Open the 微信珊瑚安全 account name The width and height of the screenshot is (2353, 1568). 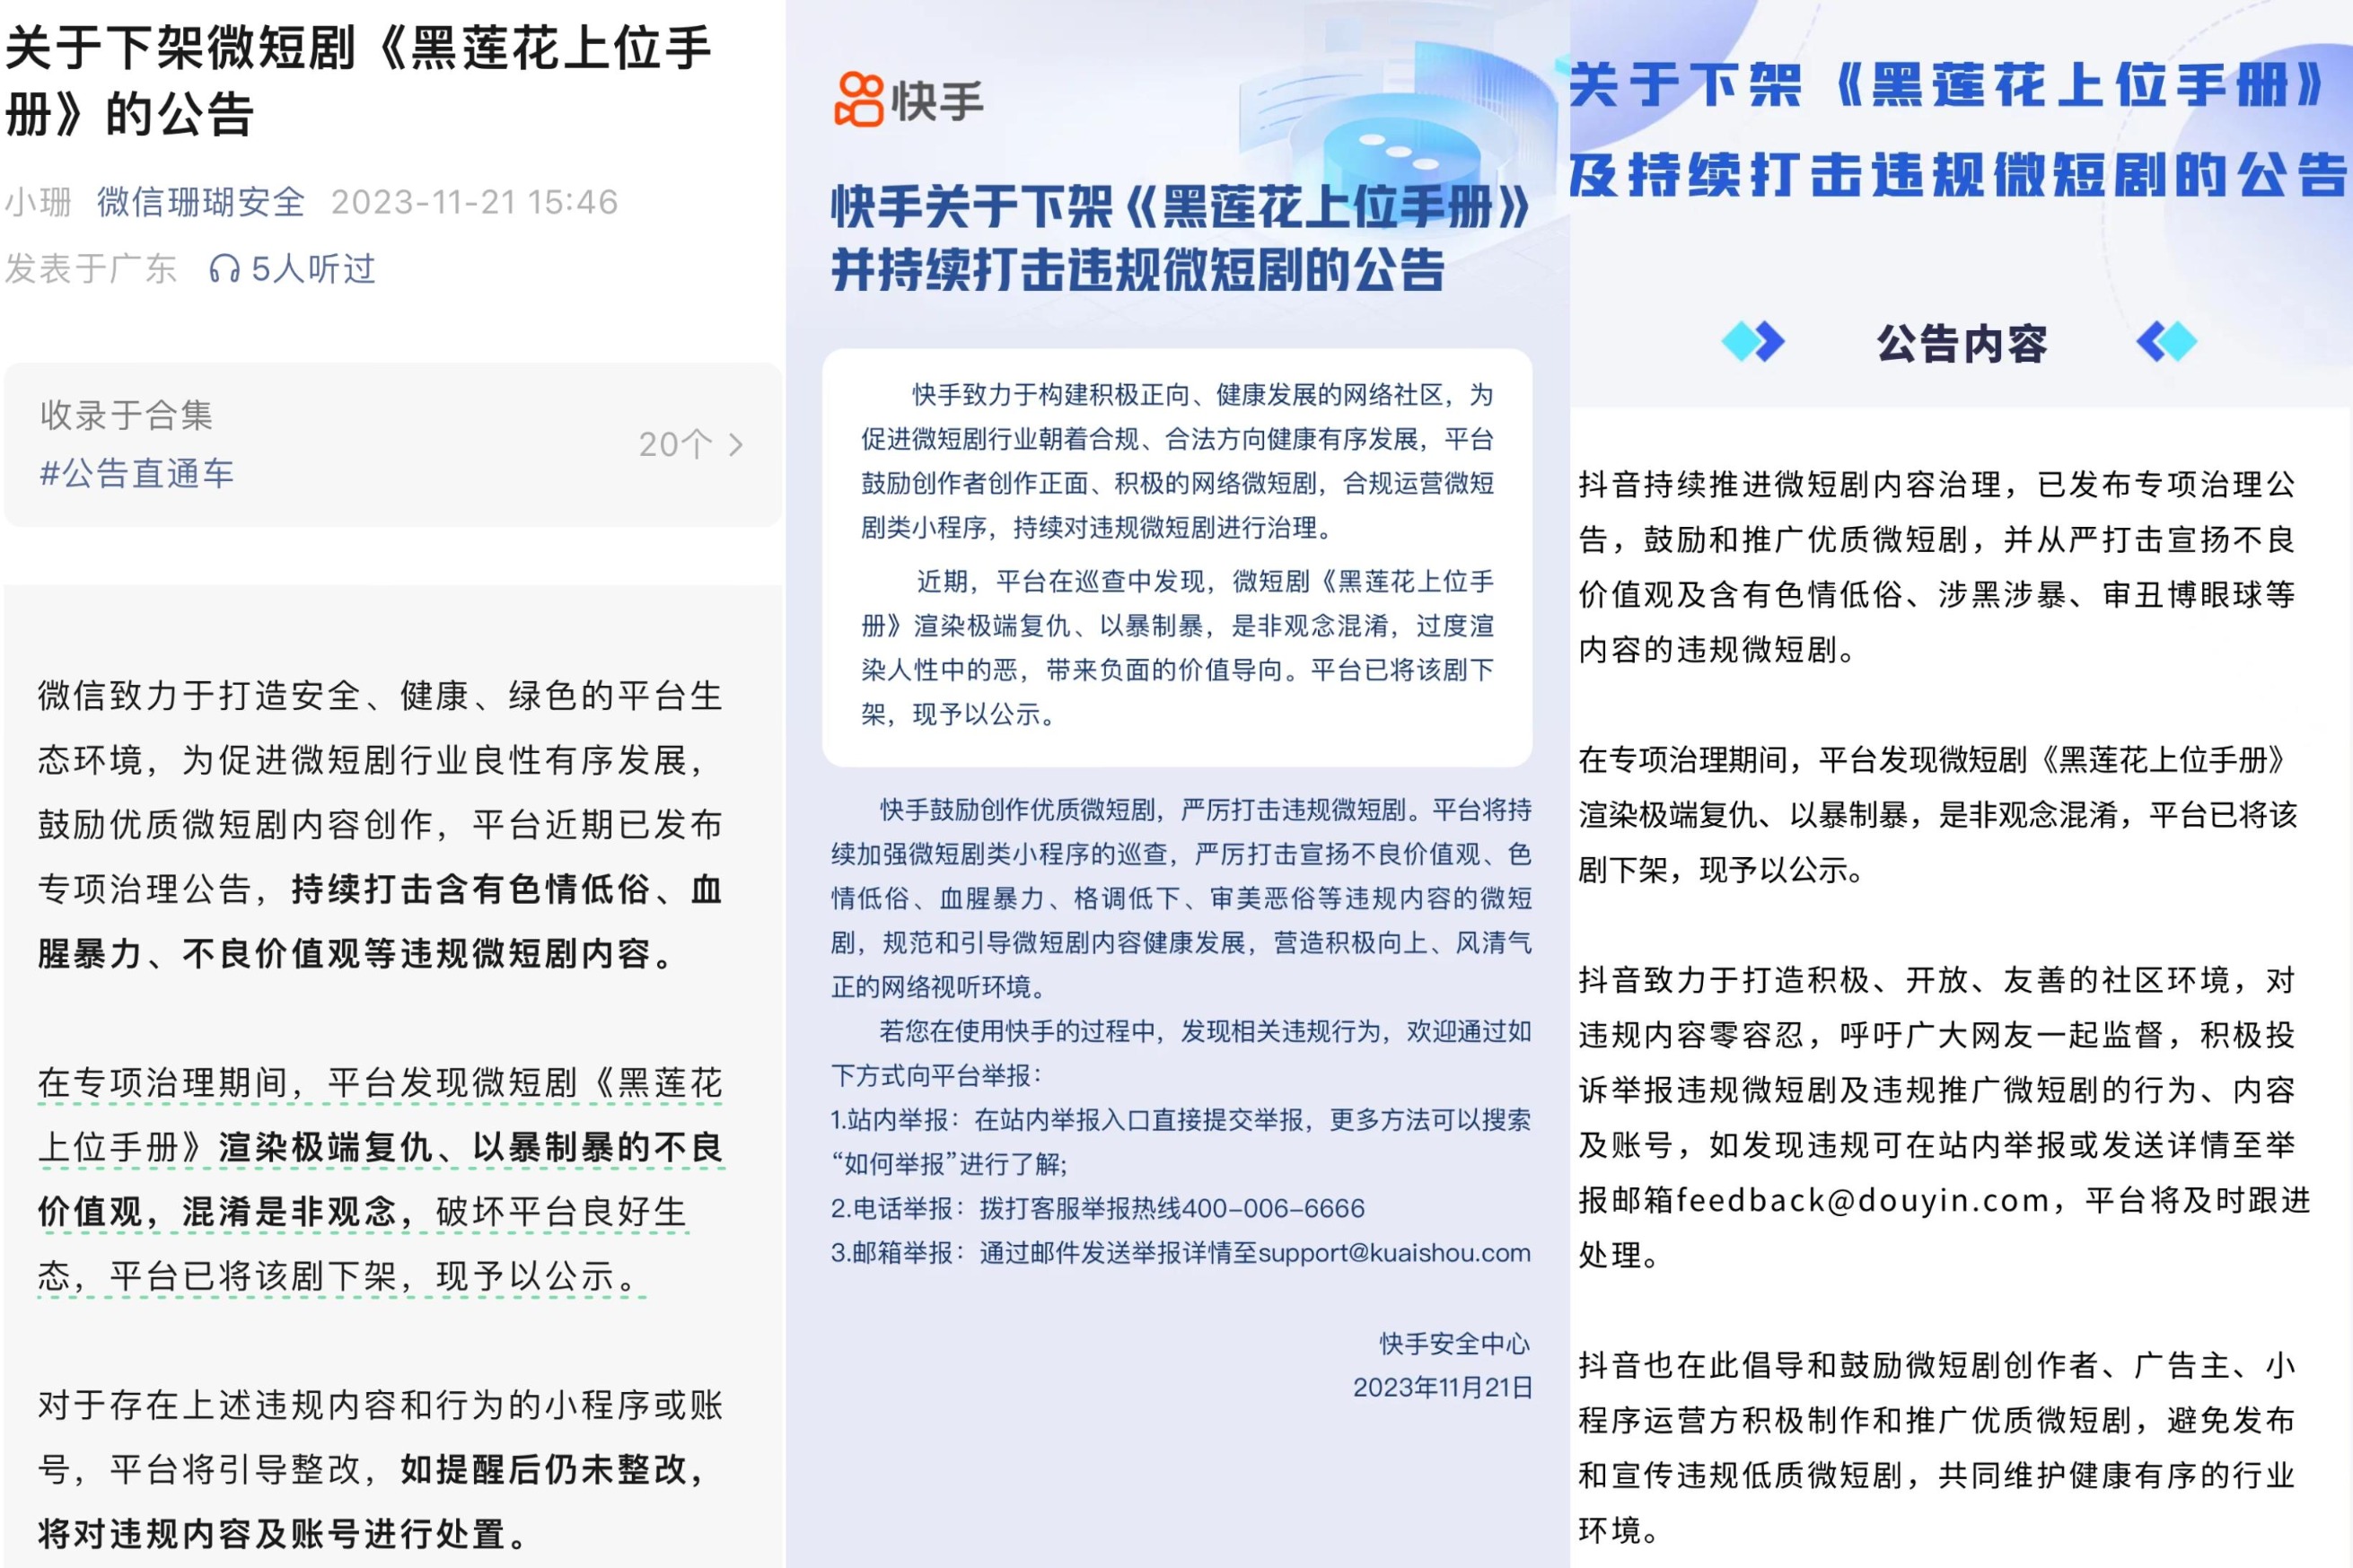tap(200, 201)
